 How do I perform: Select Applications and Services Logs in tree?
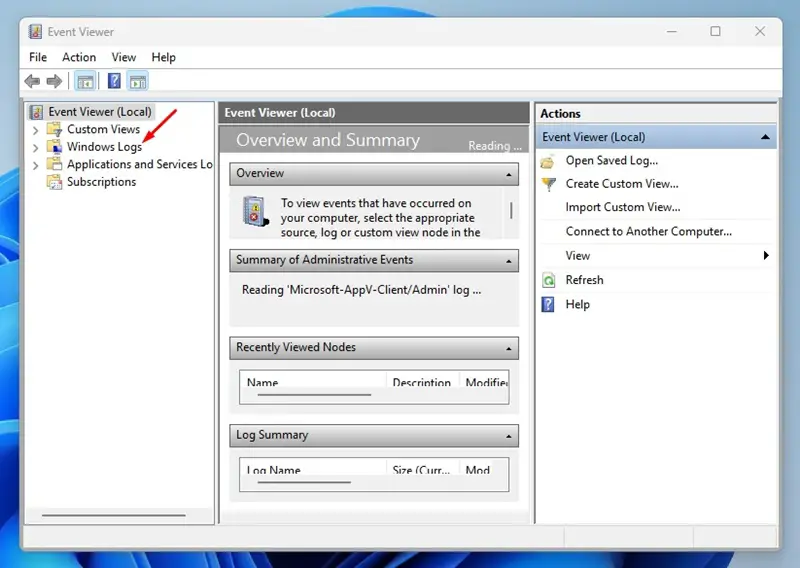tap(140, 164)
